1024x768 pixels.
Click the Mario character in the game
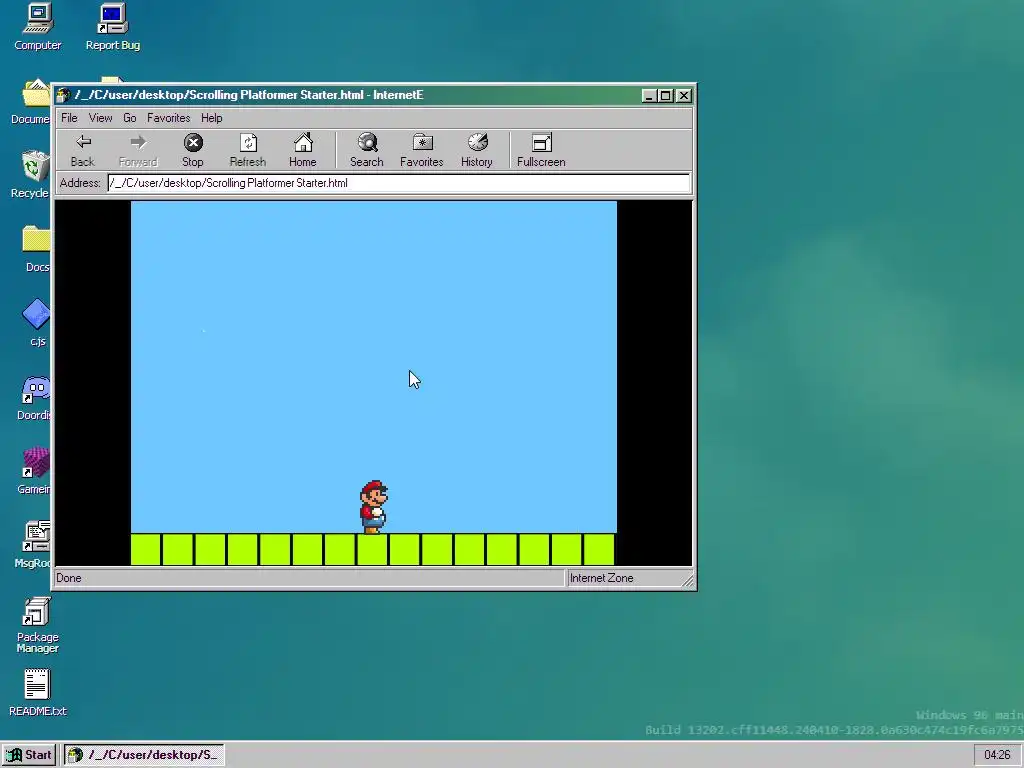[x=374, y=507]
